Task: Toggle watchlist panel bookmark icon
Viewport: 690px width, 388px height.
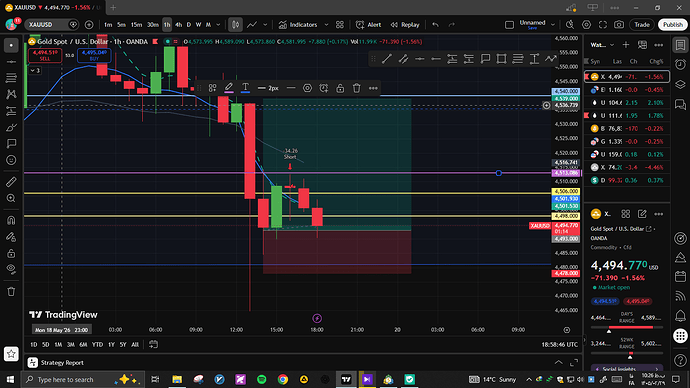Action: [680, 45]
